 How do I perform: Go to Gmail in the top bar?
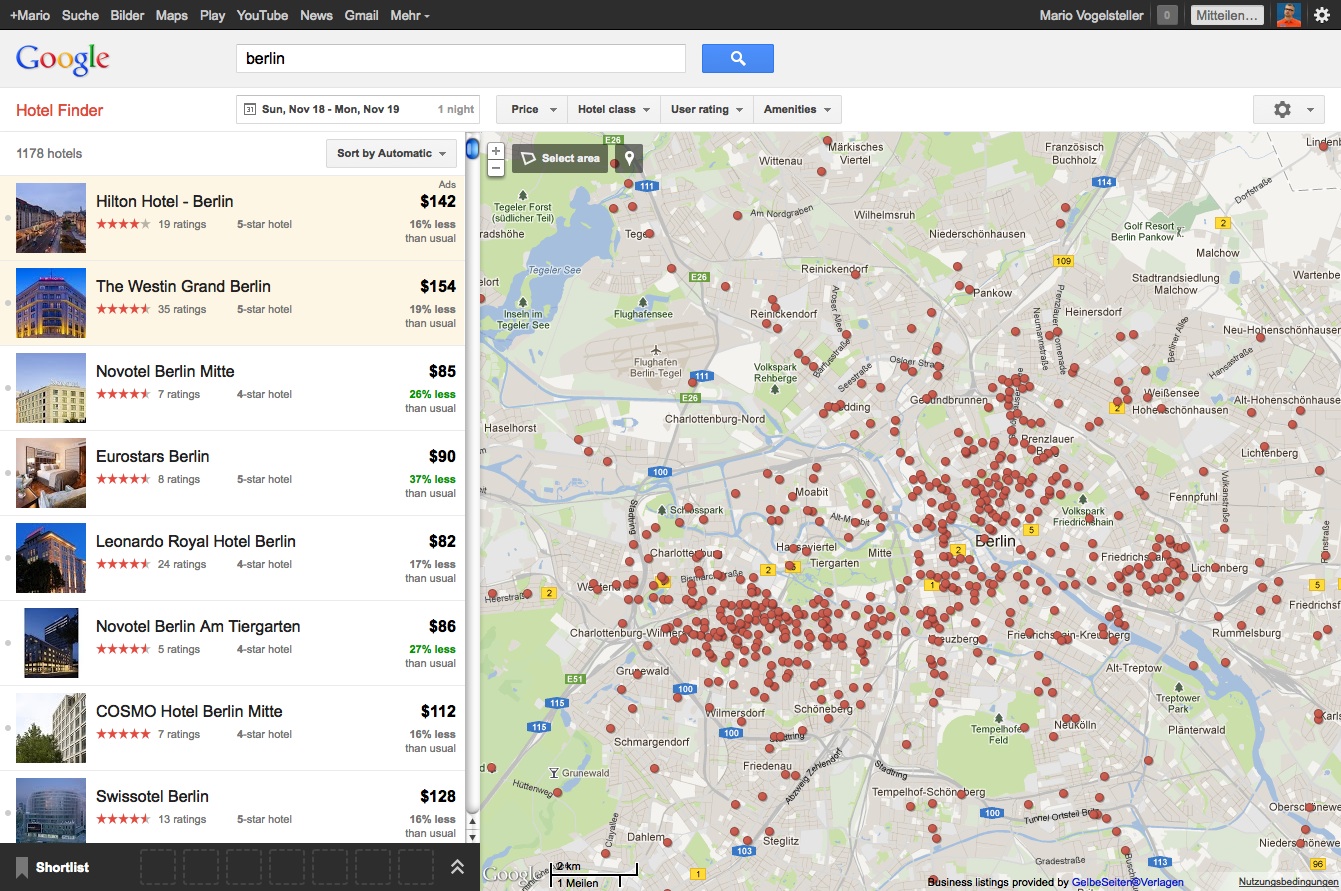coord(361,15)
